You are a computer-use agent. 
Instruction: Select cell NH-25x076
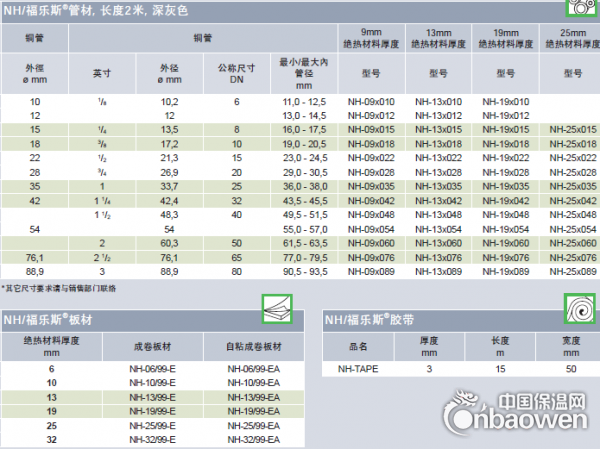coord(573,258)
